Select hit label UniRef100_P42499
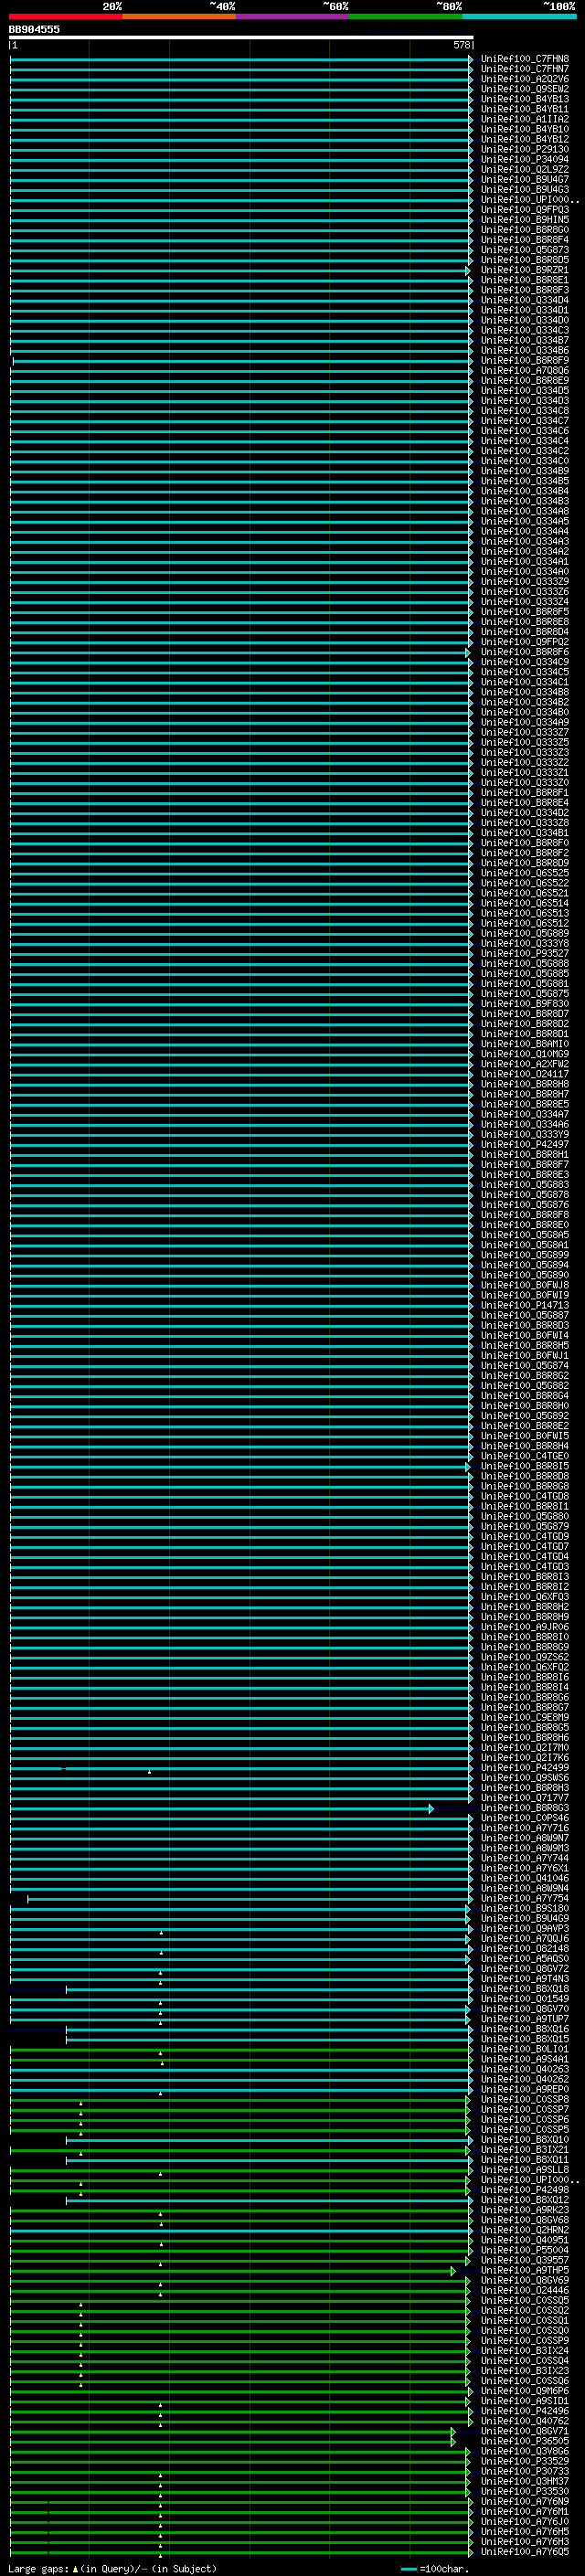The height and width of the screenshot is (2576, 585). [525, 1768]
